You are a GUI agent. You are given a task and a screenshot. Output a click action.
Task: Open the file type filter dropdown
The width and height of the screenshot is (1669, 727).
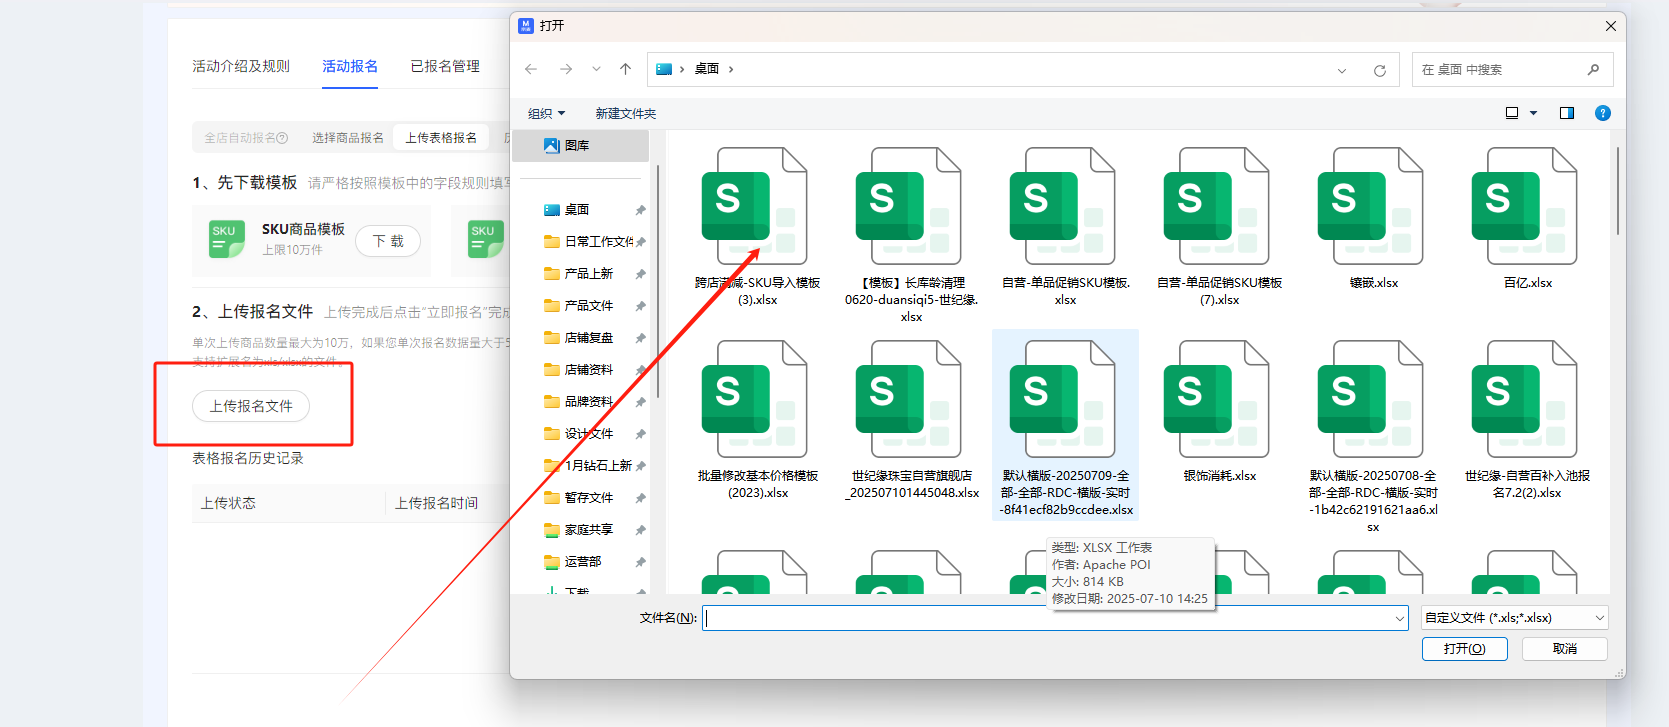(x=1514, y=618)
